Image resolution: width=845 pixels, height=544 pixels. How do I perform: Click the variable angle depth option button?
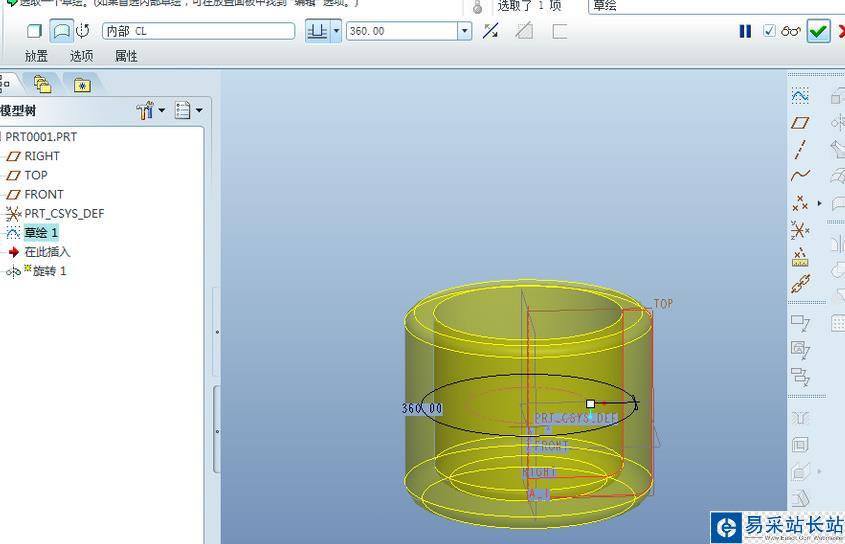pyautogui.click(x=317, y=31)
